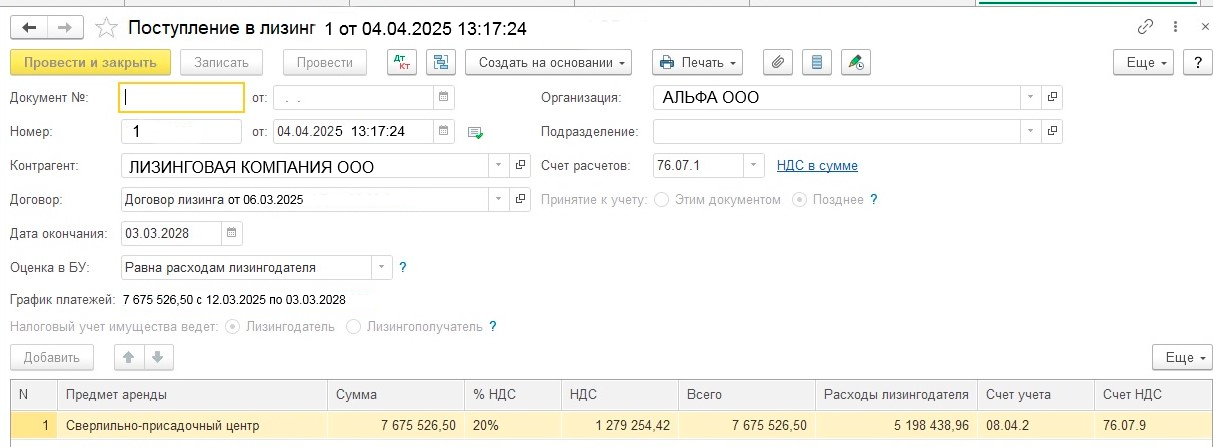
Task: Move table row up arrow
Action: coord(127,357)
